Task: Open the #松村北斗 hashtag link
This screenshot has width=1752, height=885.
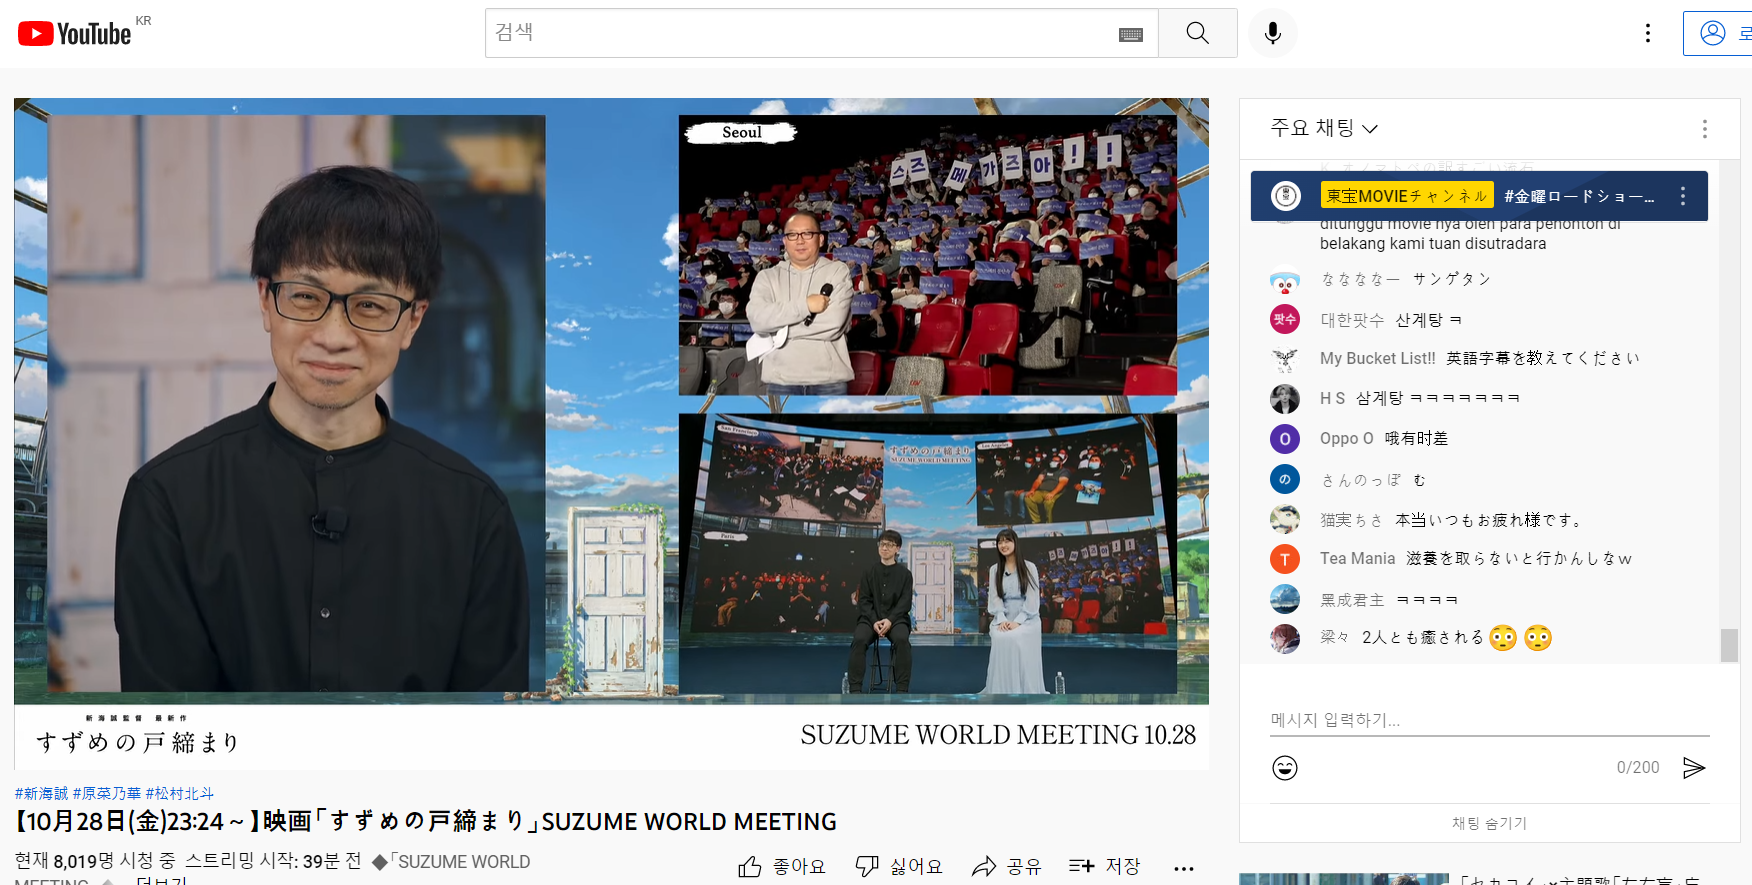Action: point(180,793)
